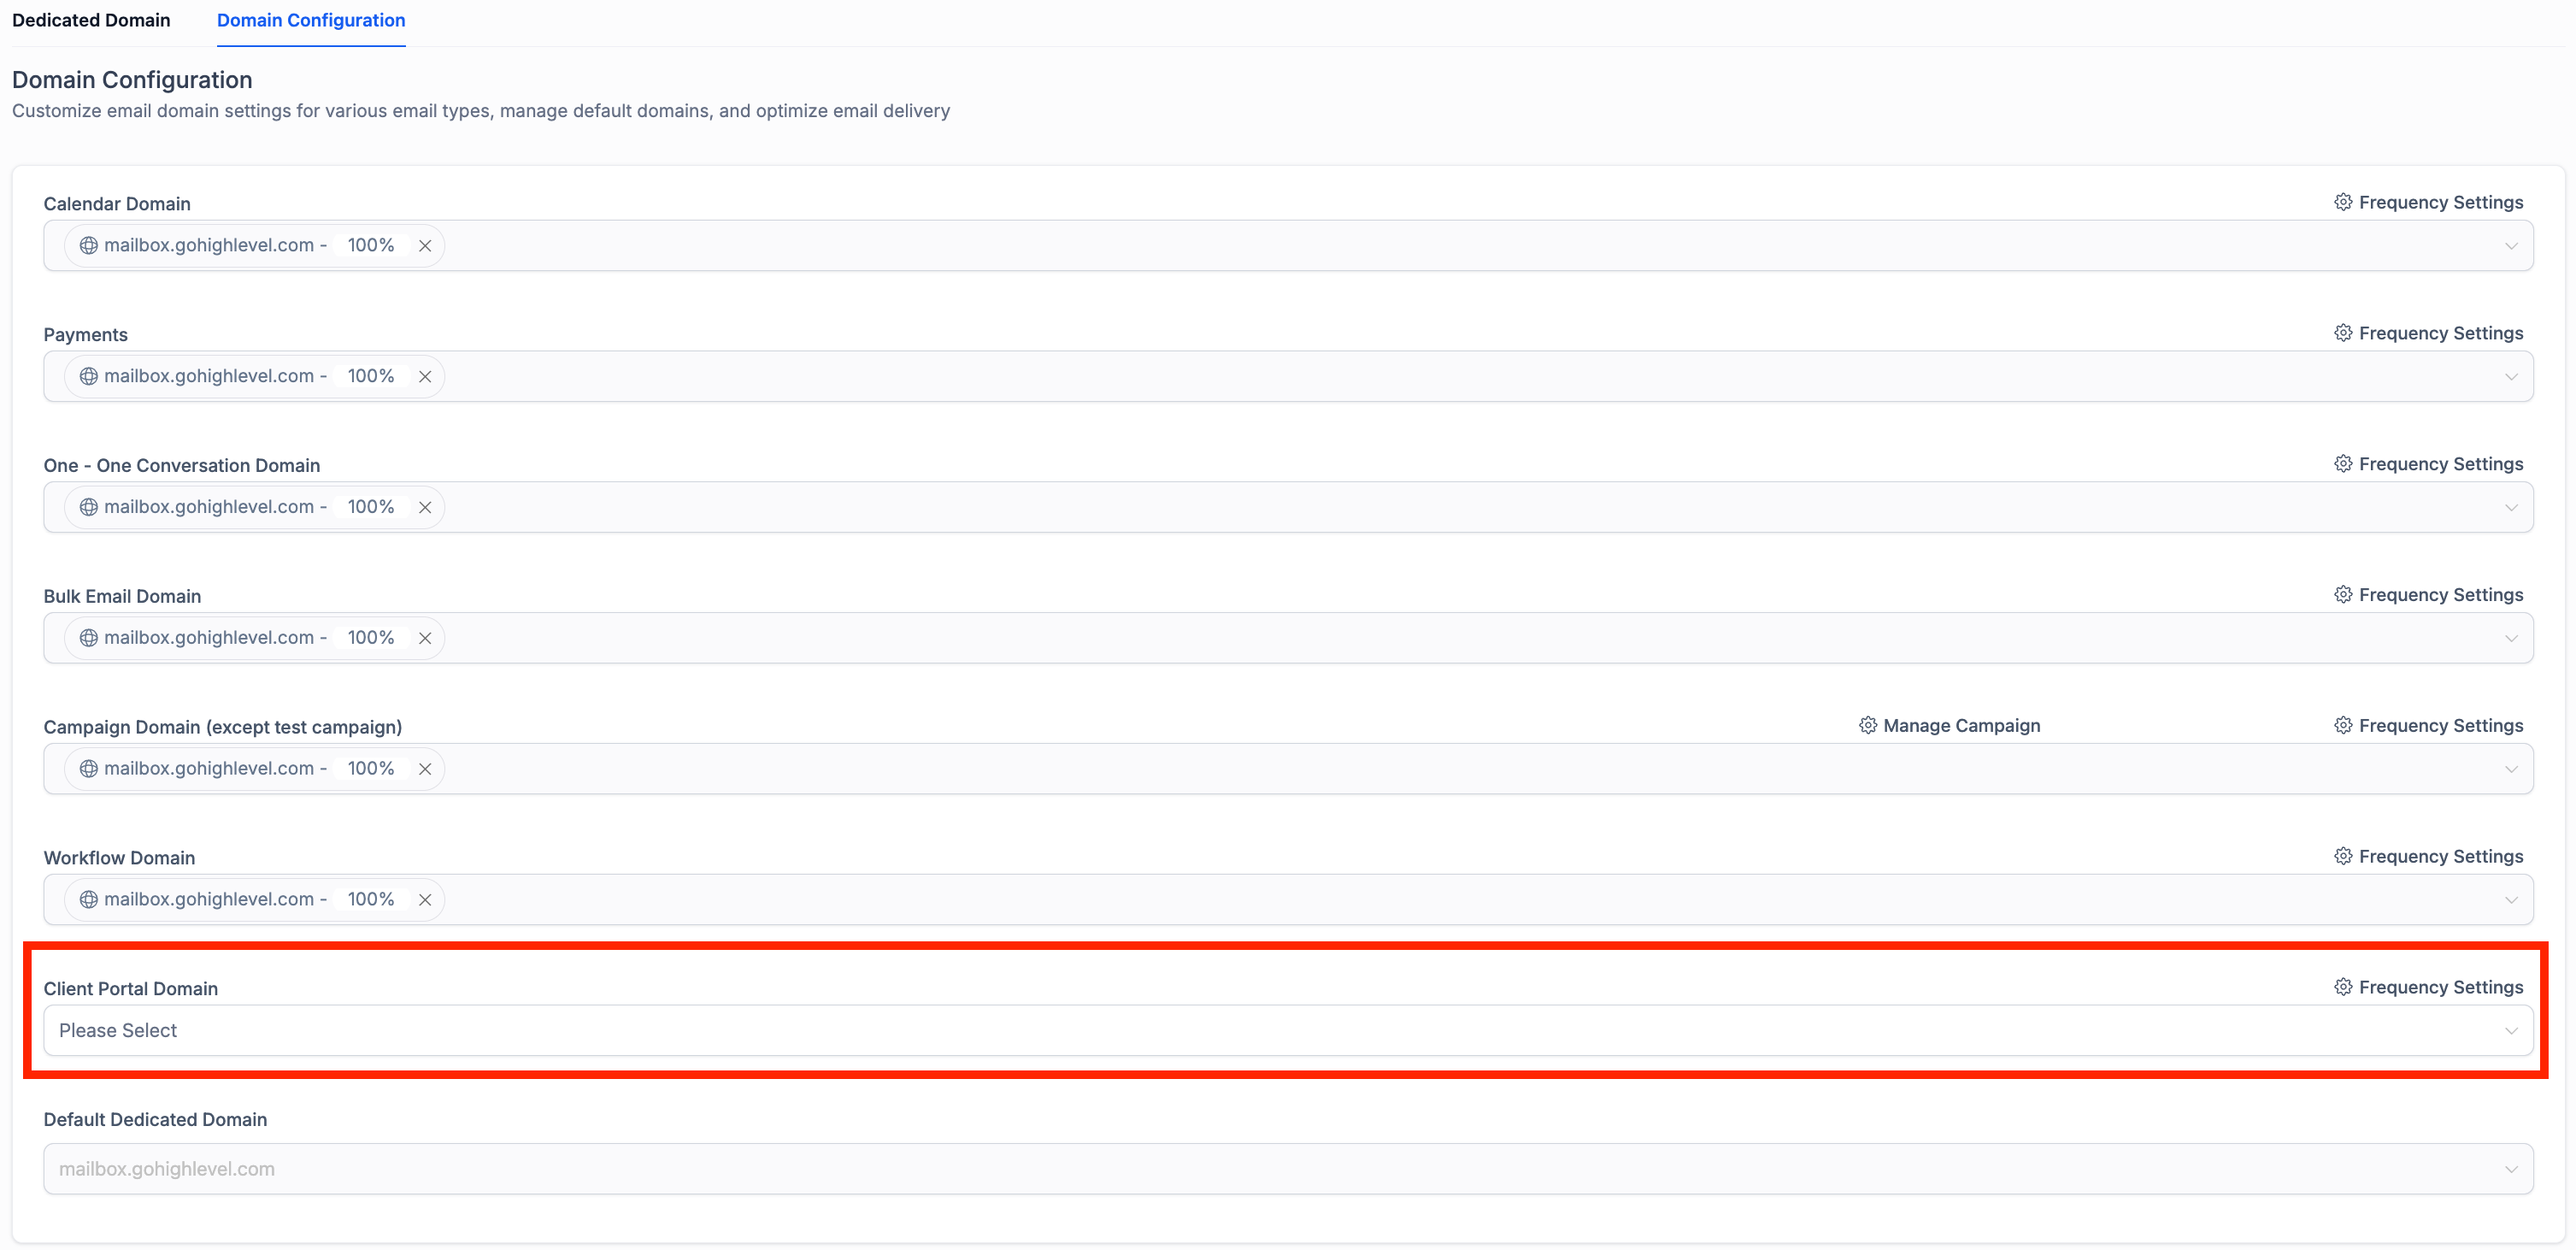The width and height of the screenshot is (2576, 1250).
Task: Switch to the Dedicated Domain tab
Action: pyautogui.click(x=91, y=20)
